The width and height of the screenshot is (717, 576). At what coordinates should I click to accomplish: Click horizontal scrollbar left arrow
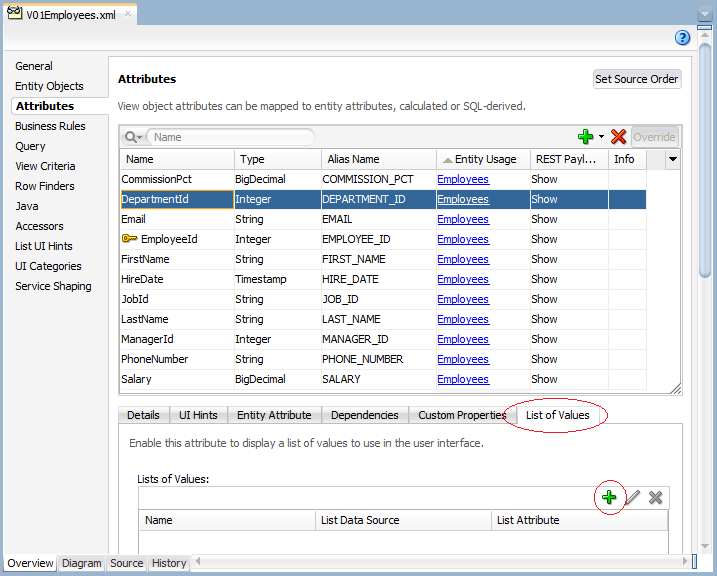(x=198, y=560)
